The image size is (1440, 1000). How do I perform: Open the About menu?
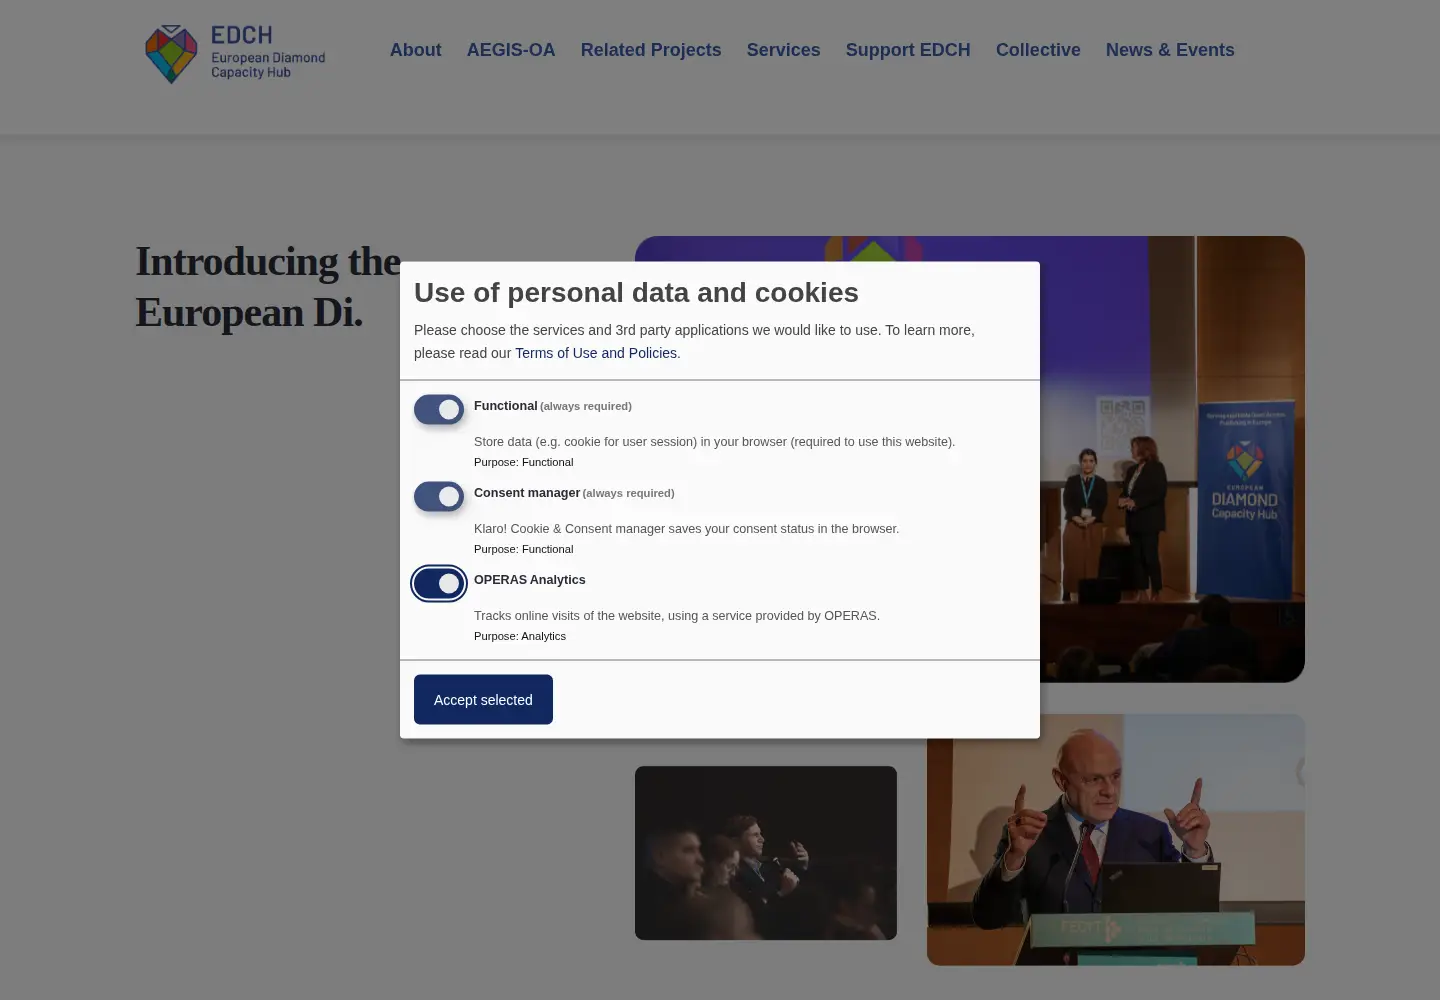415,50
